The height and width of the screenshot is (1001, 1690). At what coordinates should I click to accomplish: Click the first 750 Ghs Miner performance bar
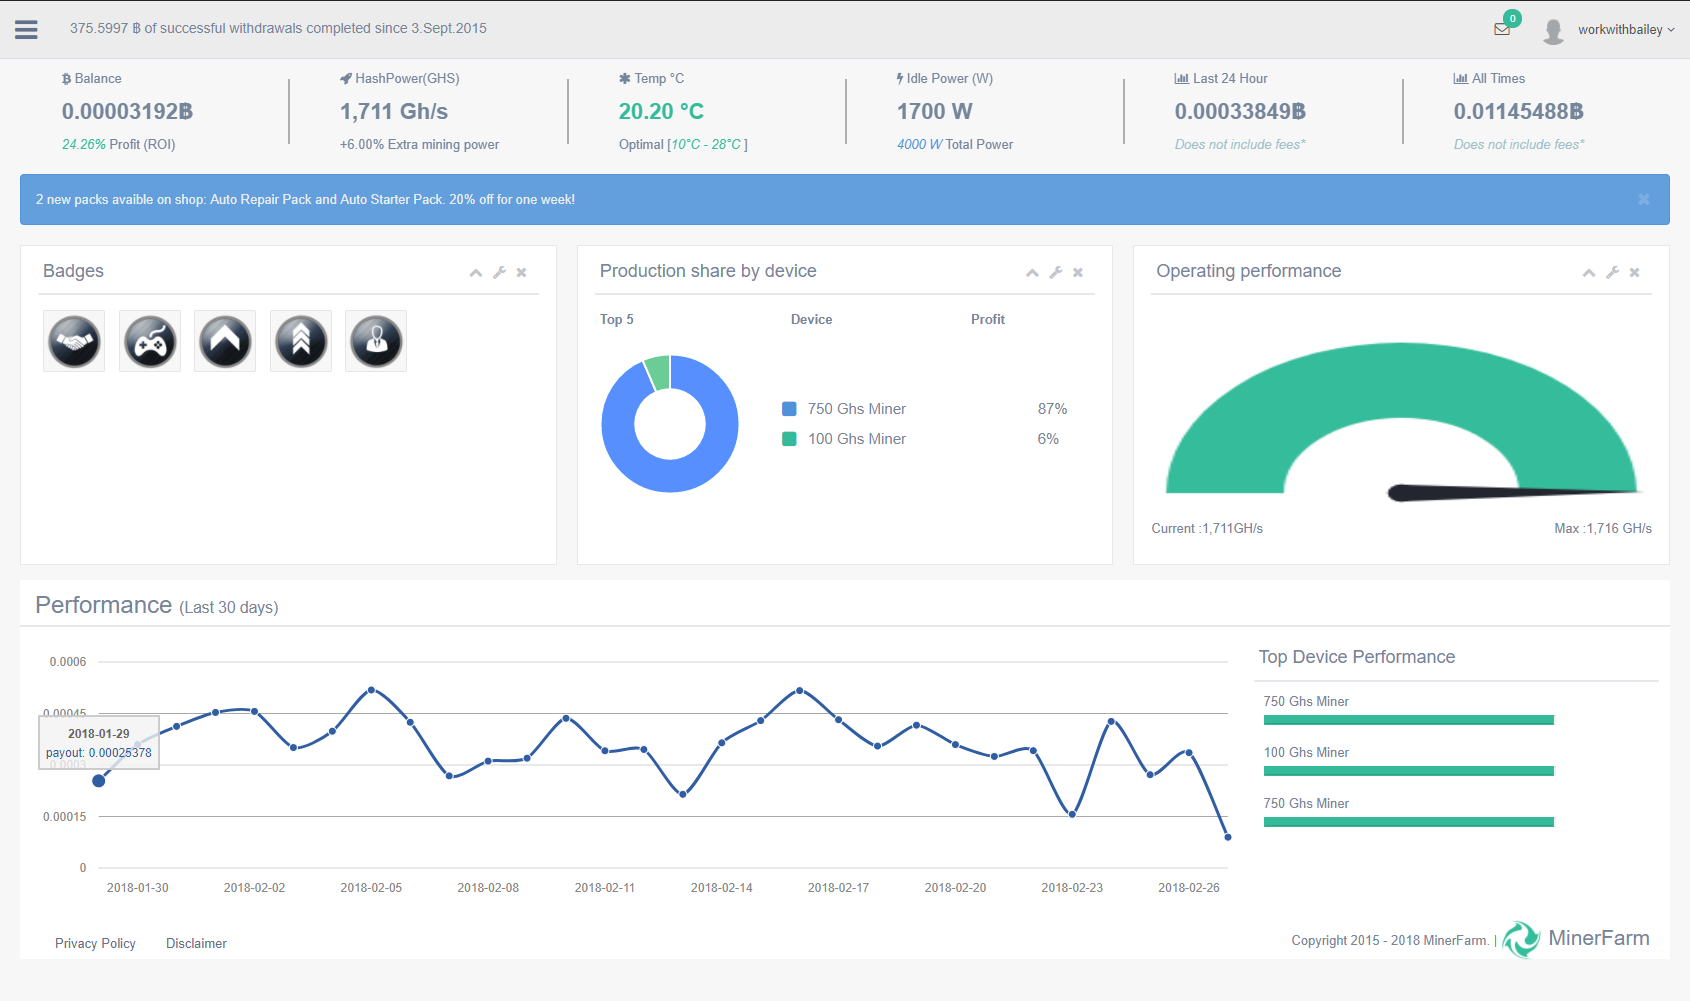click(x=1409, y=720)
